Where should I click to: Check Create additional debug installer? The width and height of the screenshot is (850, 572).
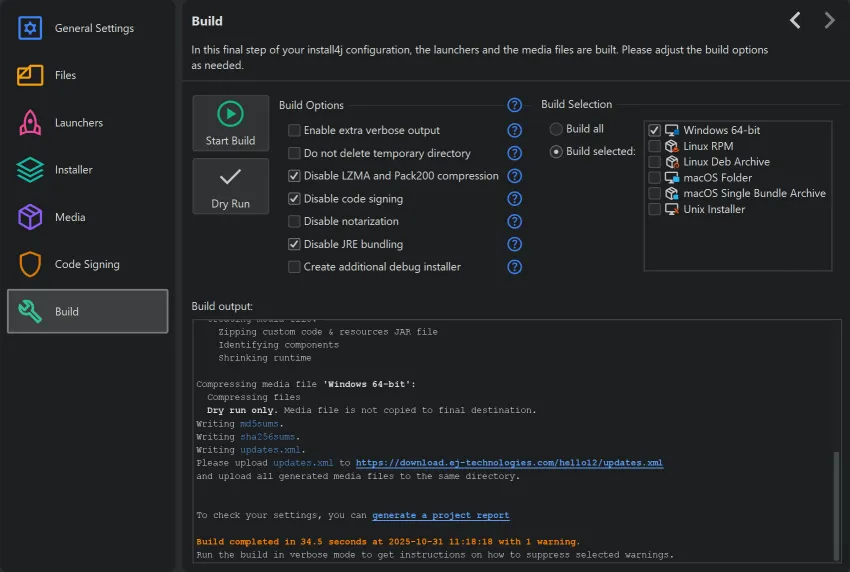[x=294, y=267]
